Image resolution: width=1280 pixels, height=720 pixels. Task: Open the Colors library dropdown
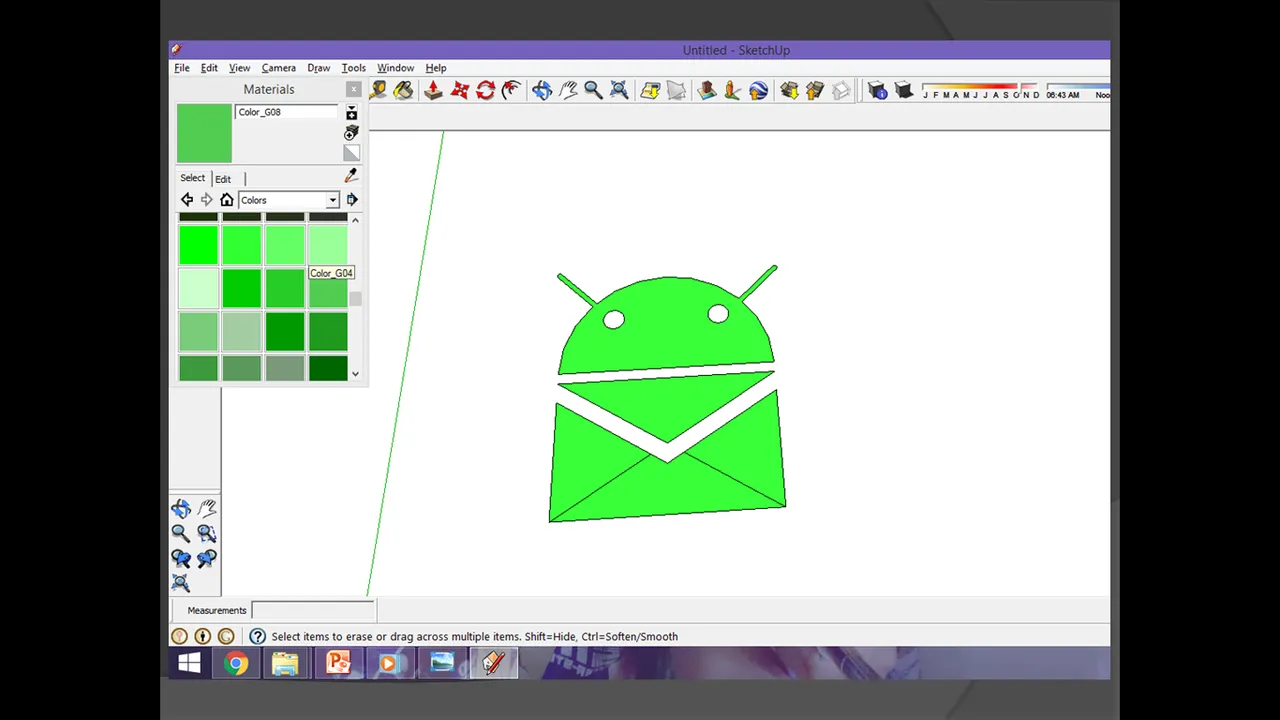point(289,200)
